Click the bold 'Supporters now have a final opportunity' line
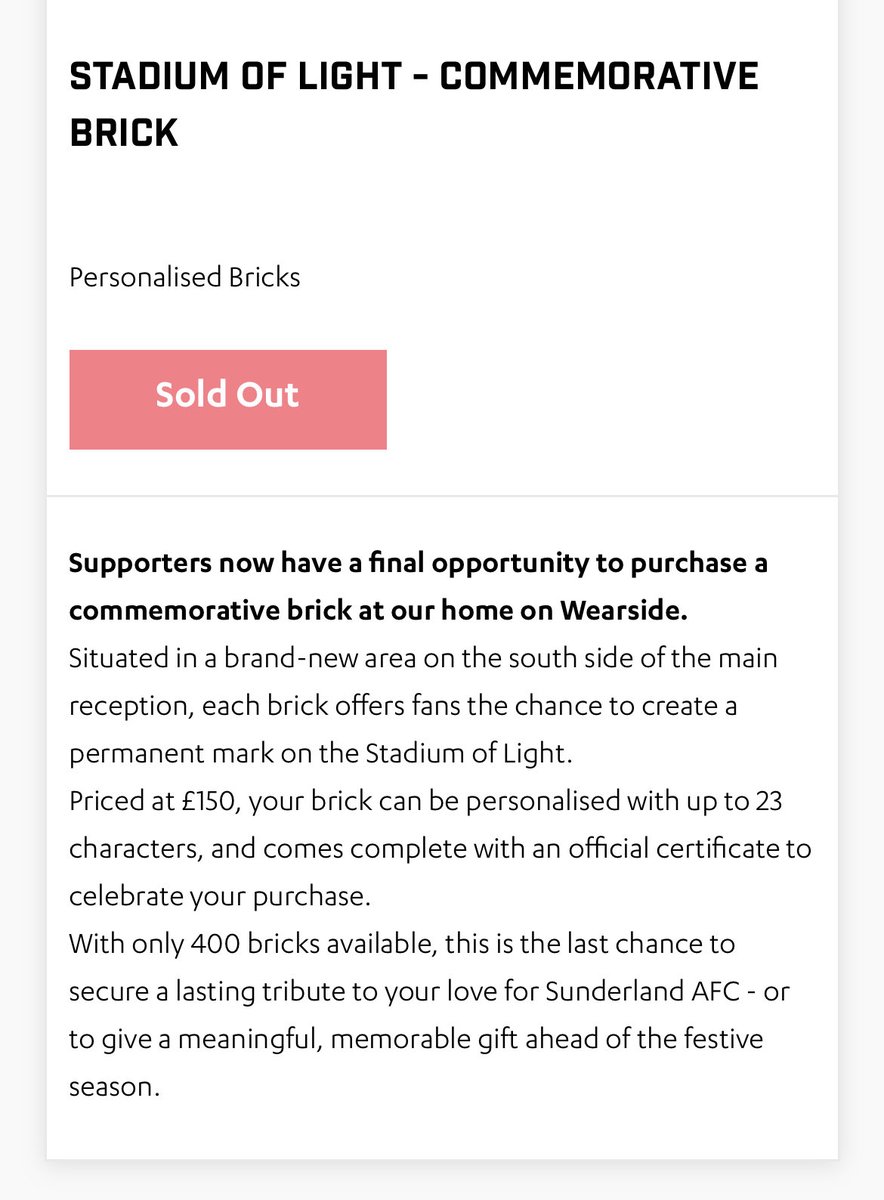This screenshot has width=884, height=1200. tap(418, 563)
